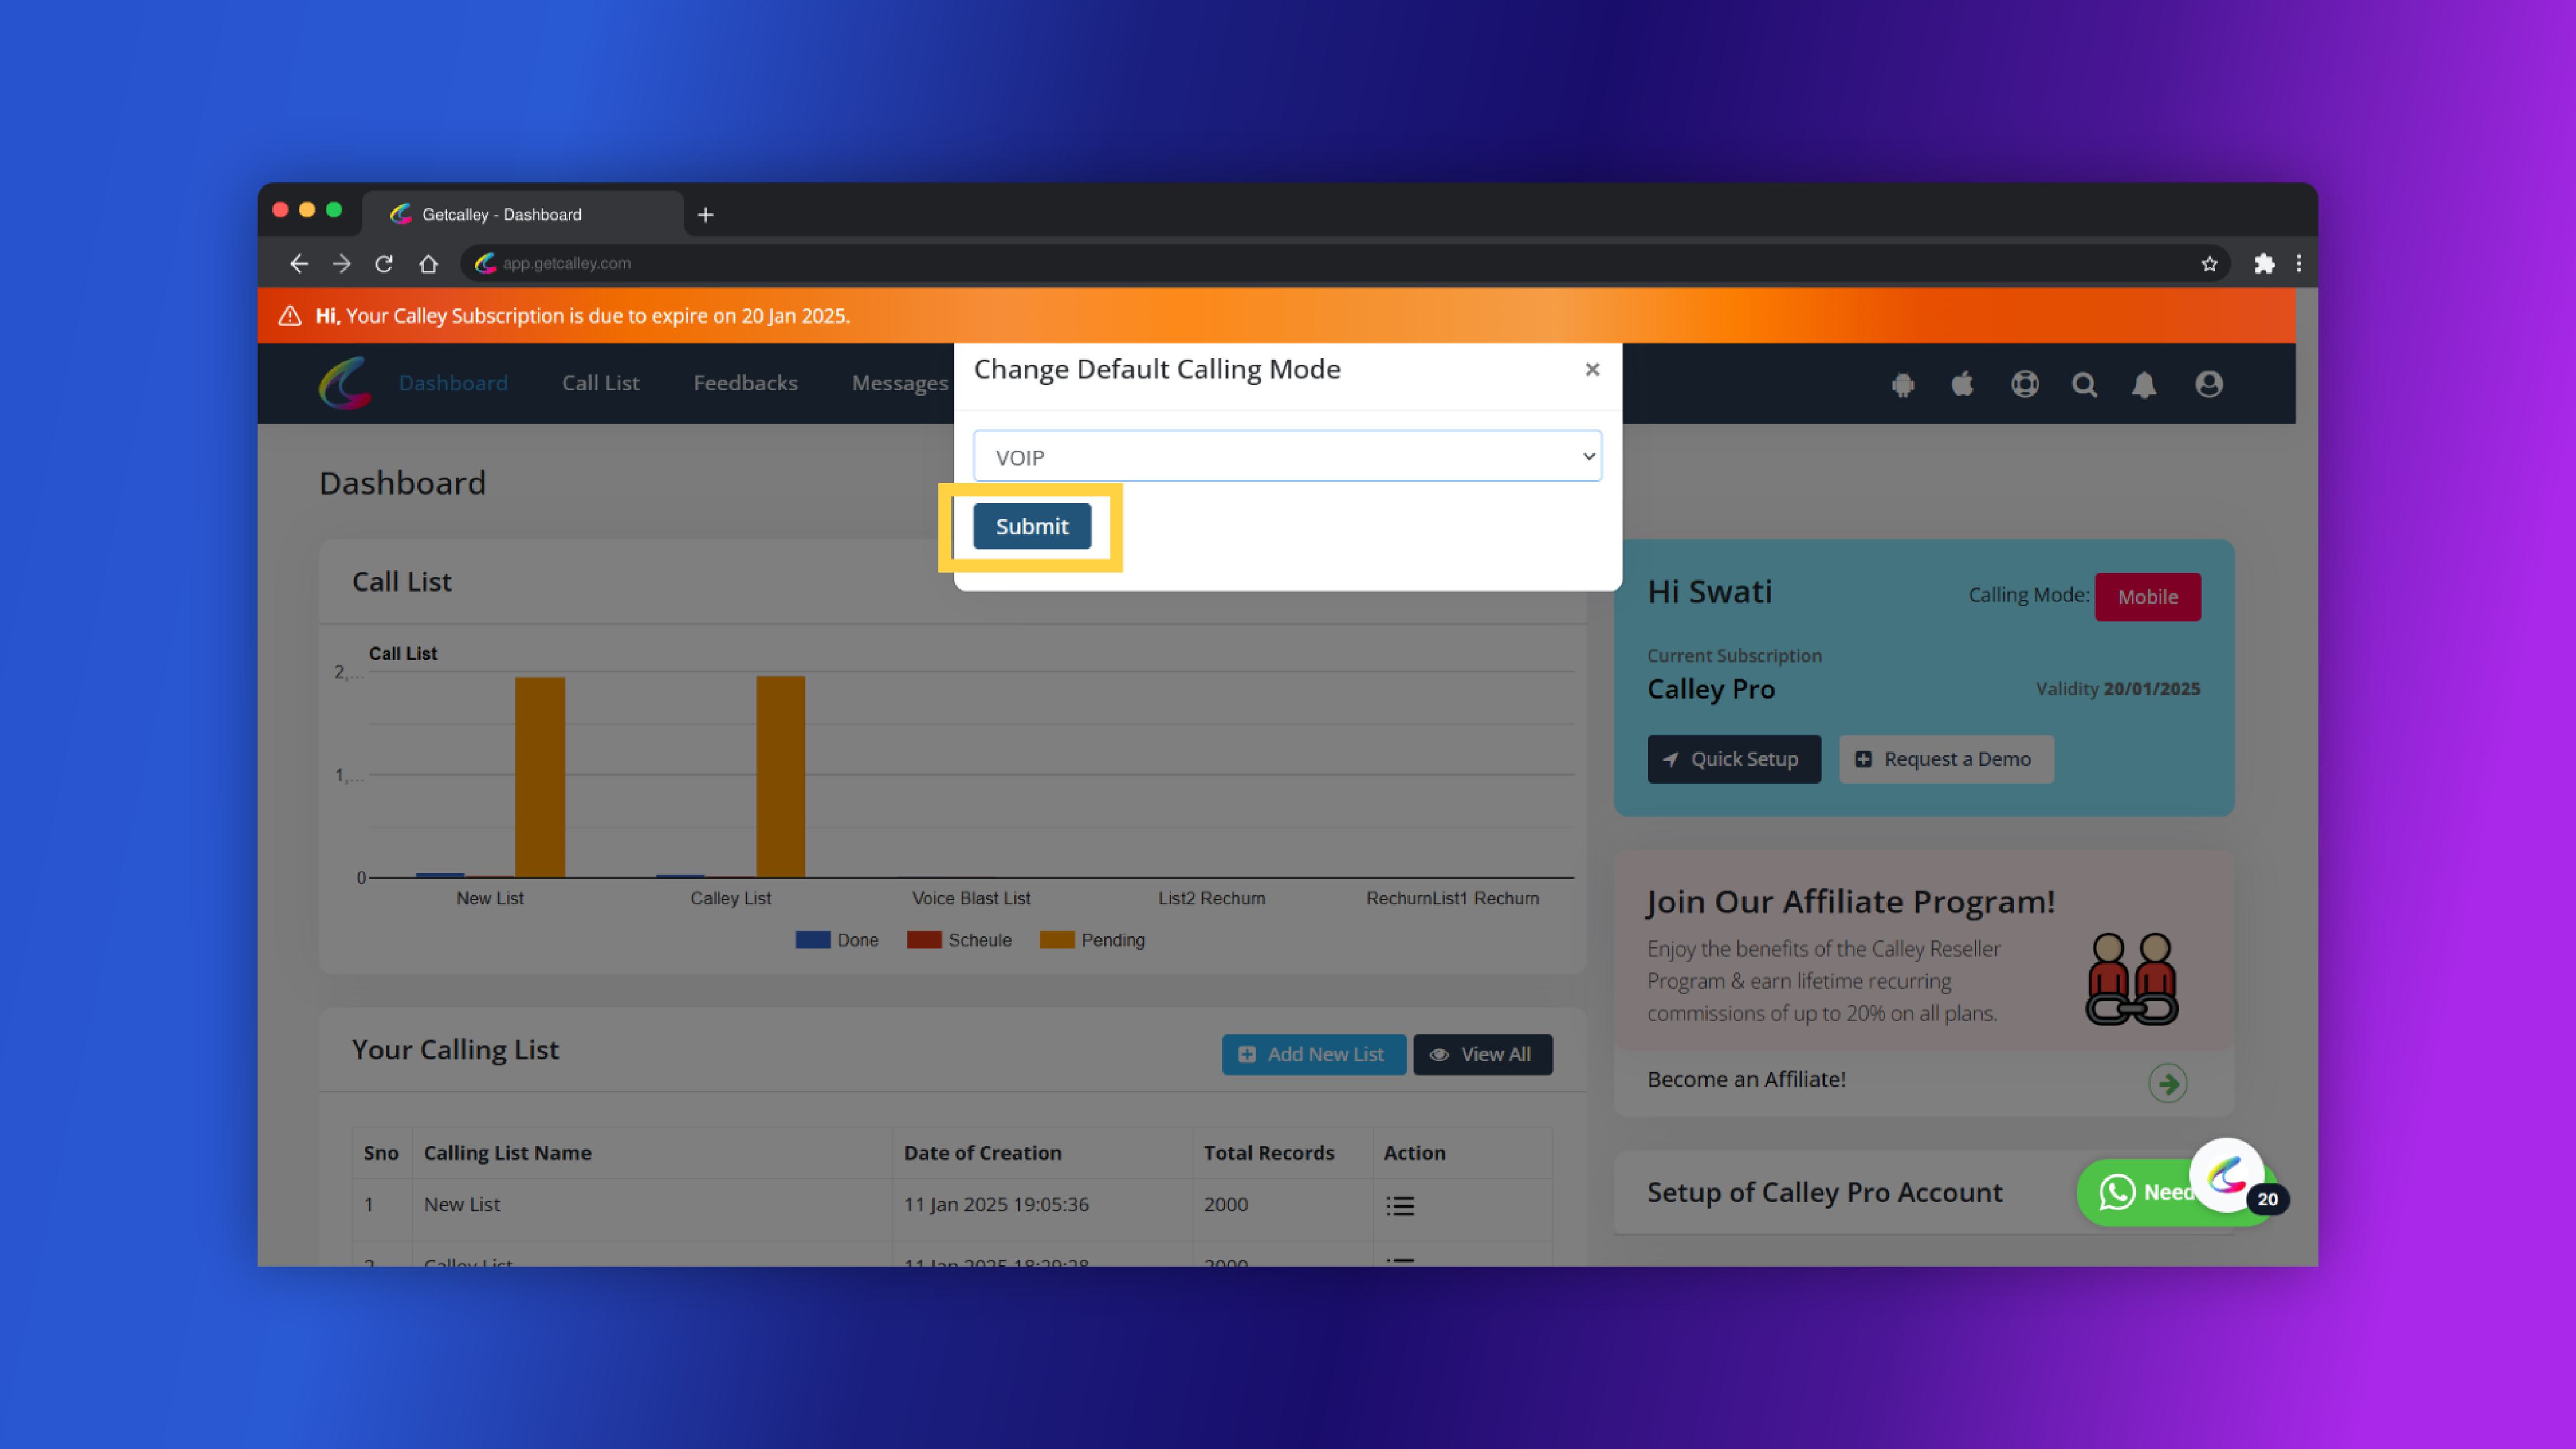This screenshot has width=2576, height=1449.
Task: Open the browser extensions puzzle icon
Action: [x=2264, y=264]
